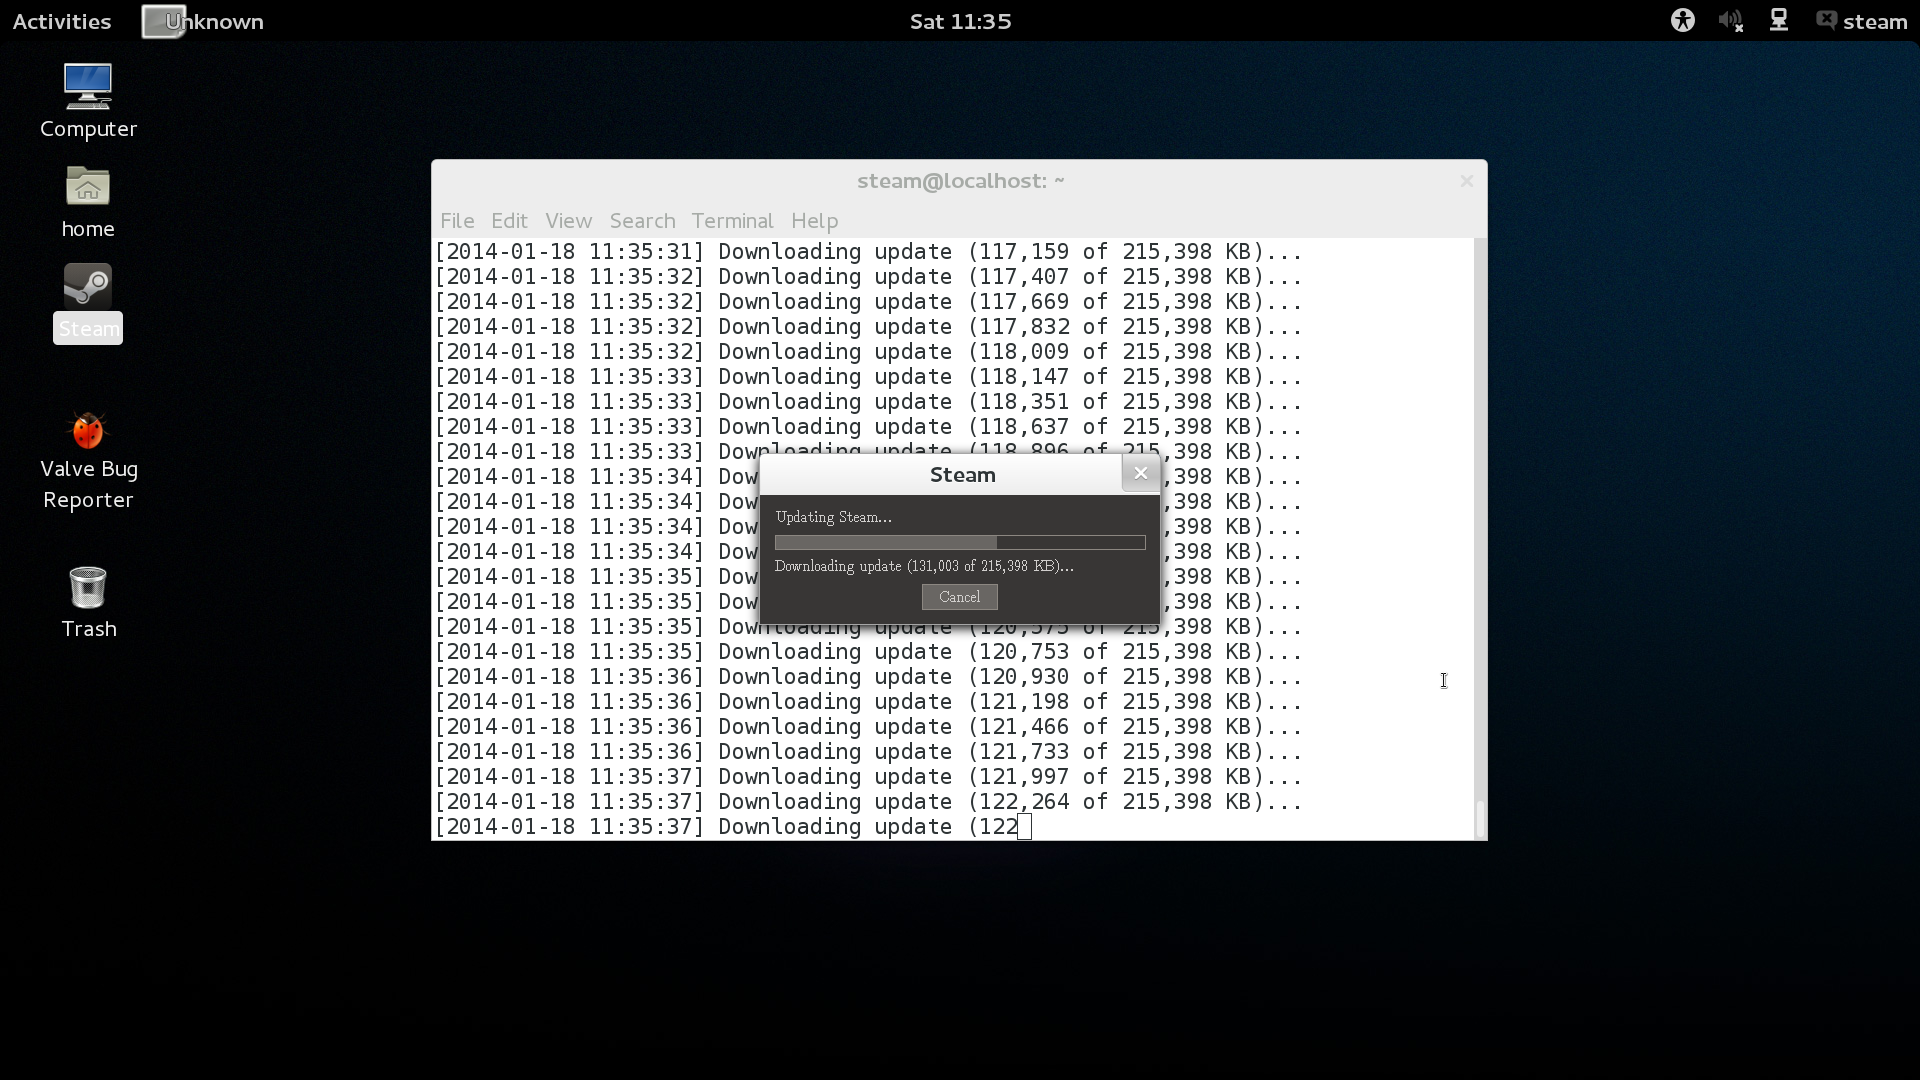This screenshot has width=1920, height=1080.
Task: Close the Steam update dialog
Action: [1139, 473]
